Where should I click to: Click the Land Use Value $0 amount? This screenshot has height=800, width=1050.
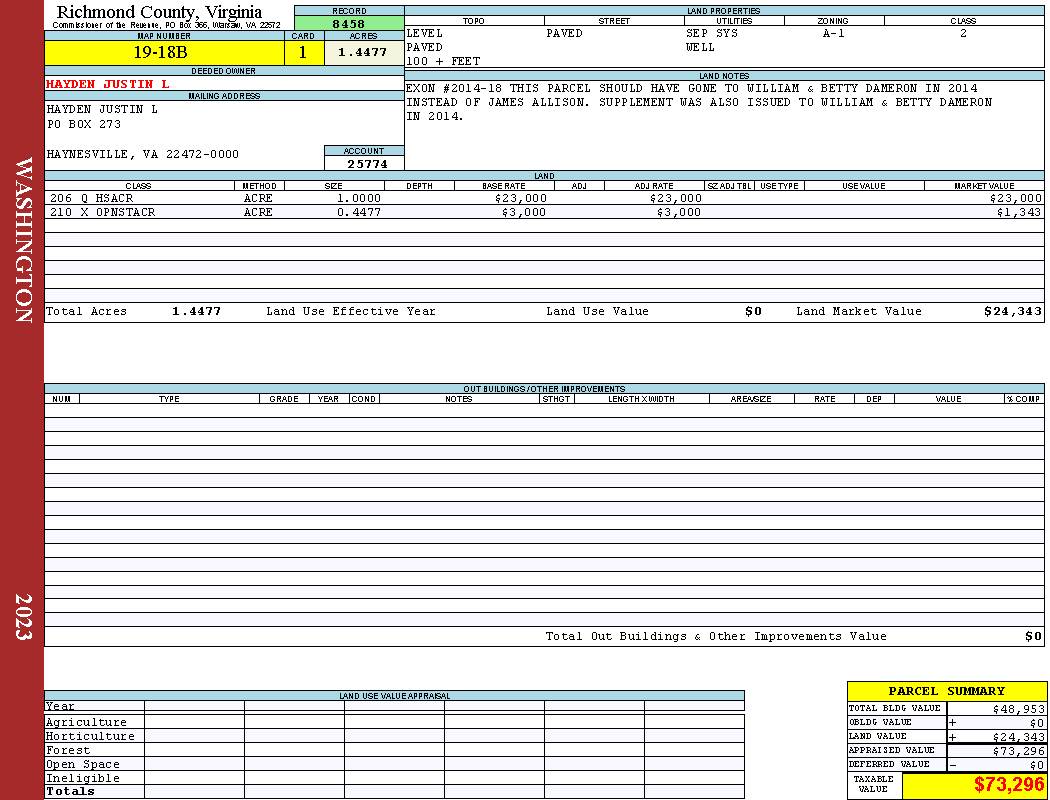tap(753, 311)
